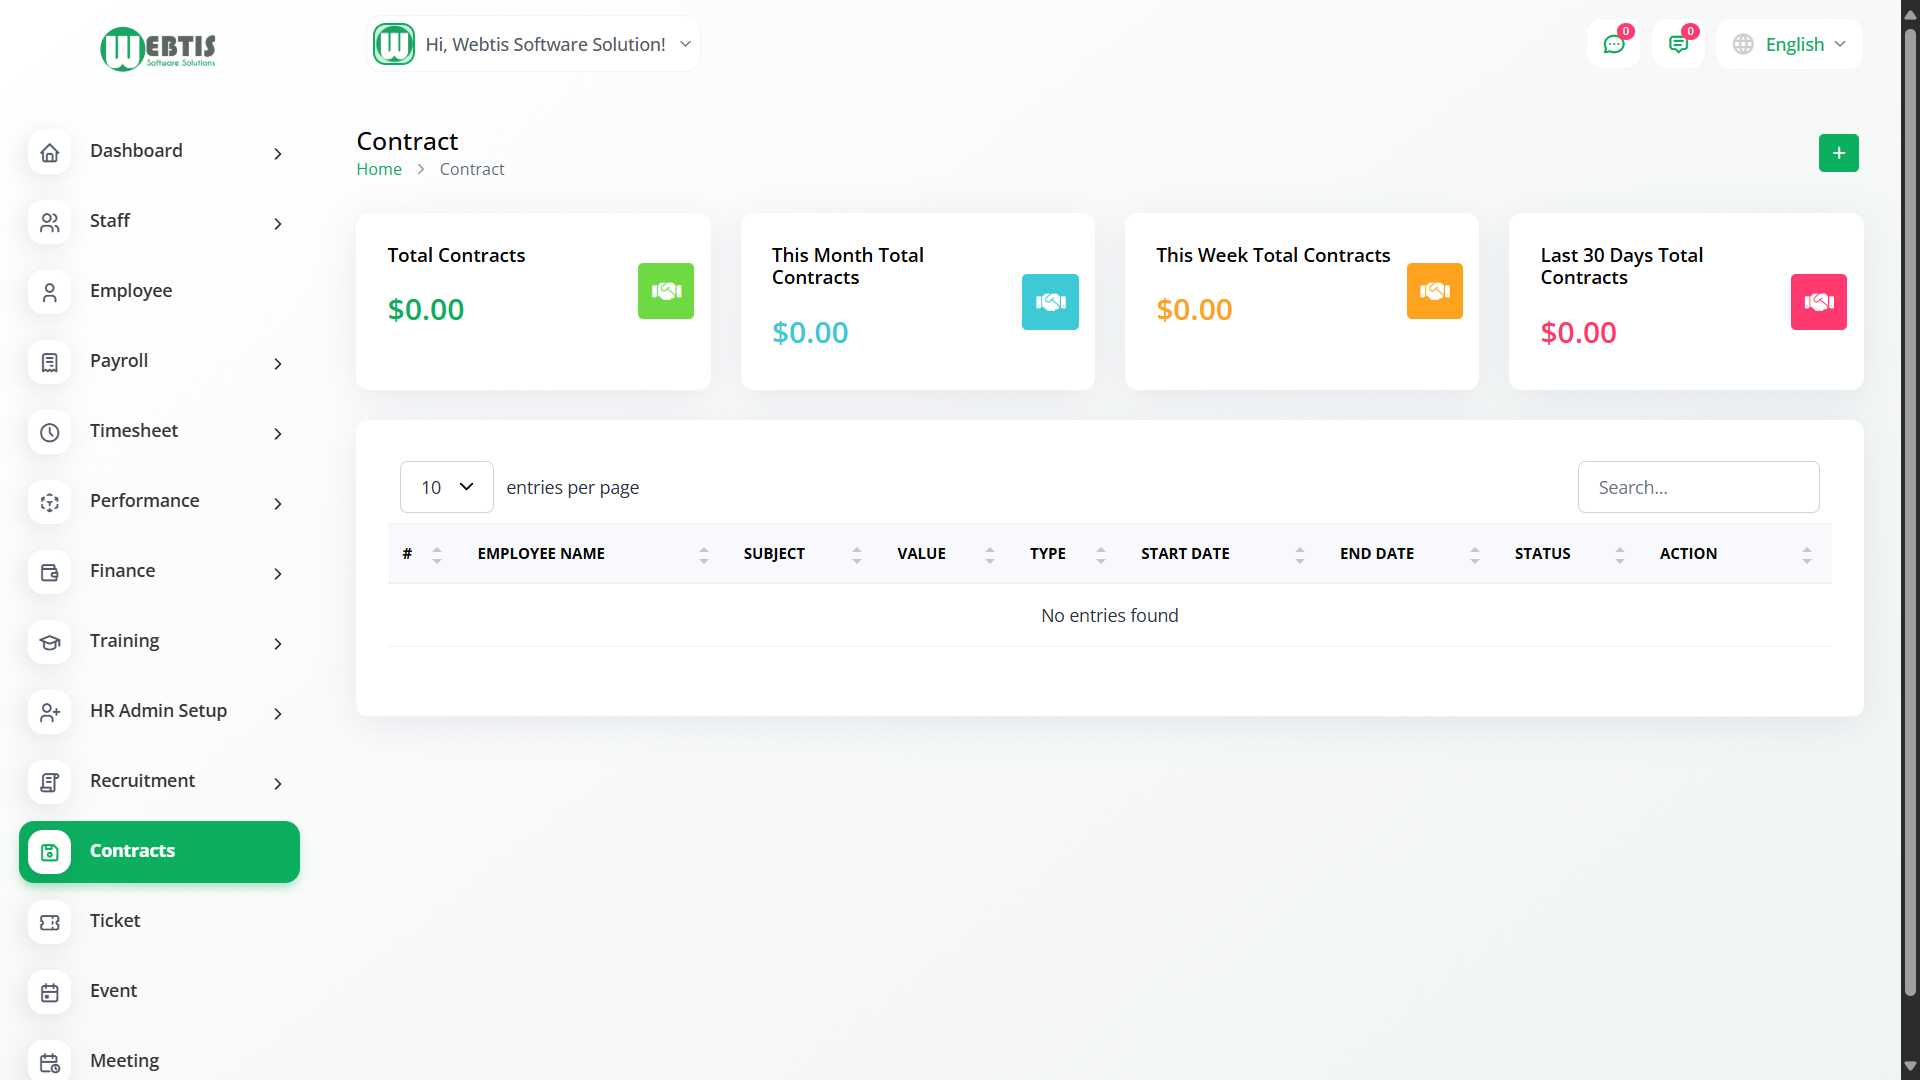Viewport: 1920px width, 1080px height.
Task: Click the green handshake Total Contracts icon
Action: click(x=666, y=291)
